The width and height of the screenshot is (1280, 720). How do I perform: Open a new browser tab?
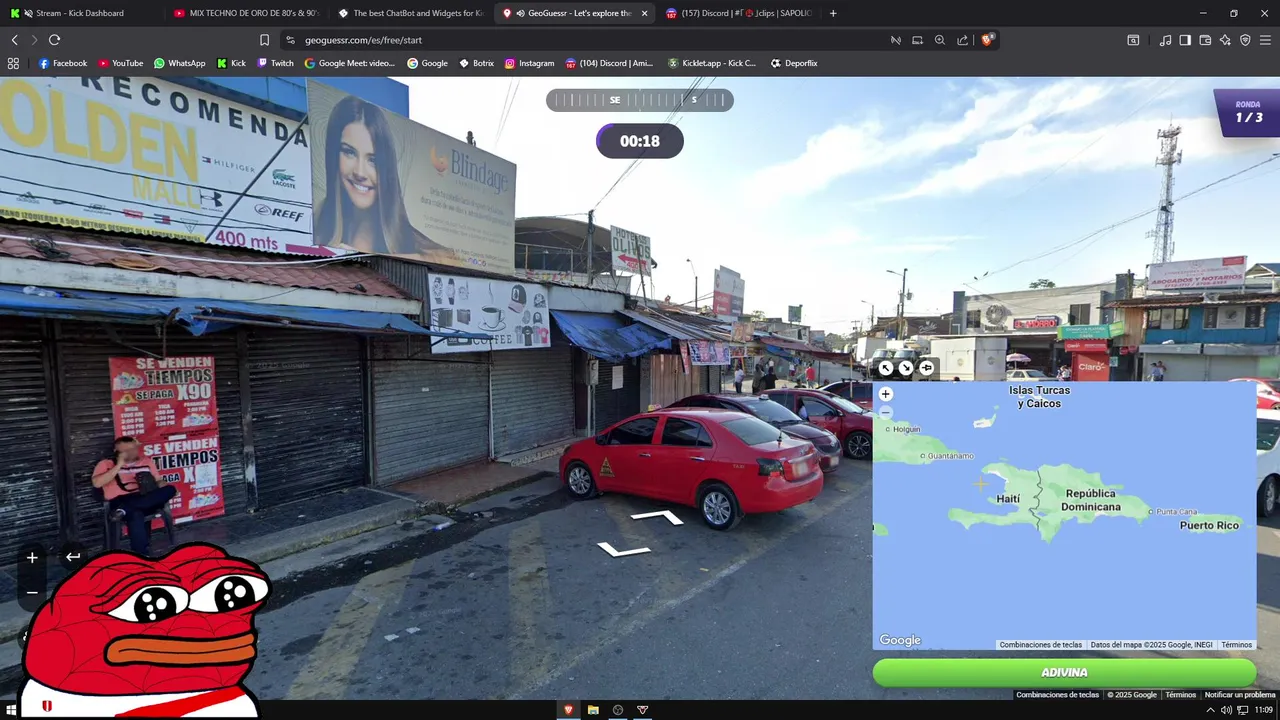833,13
